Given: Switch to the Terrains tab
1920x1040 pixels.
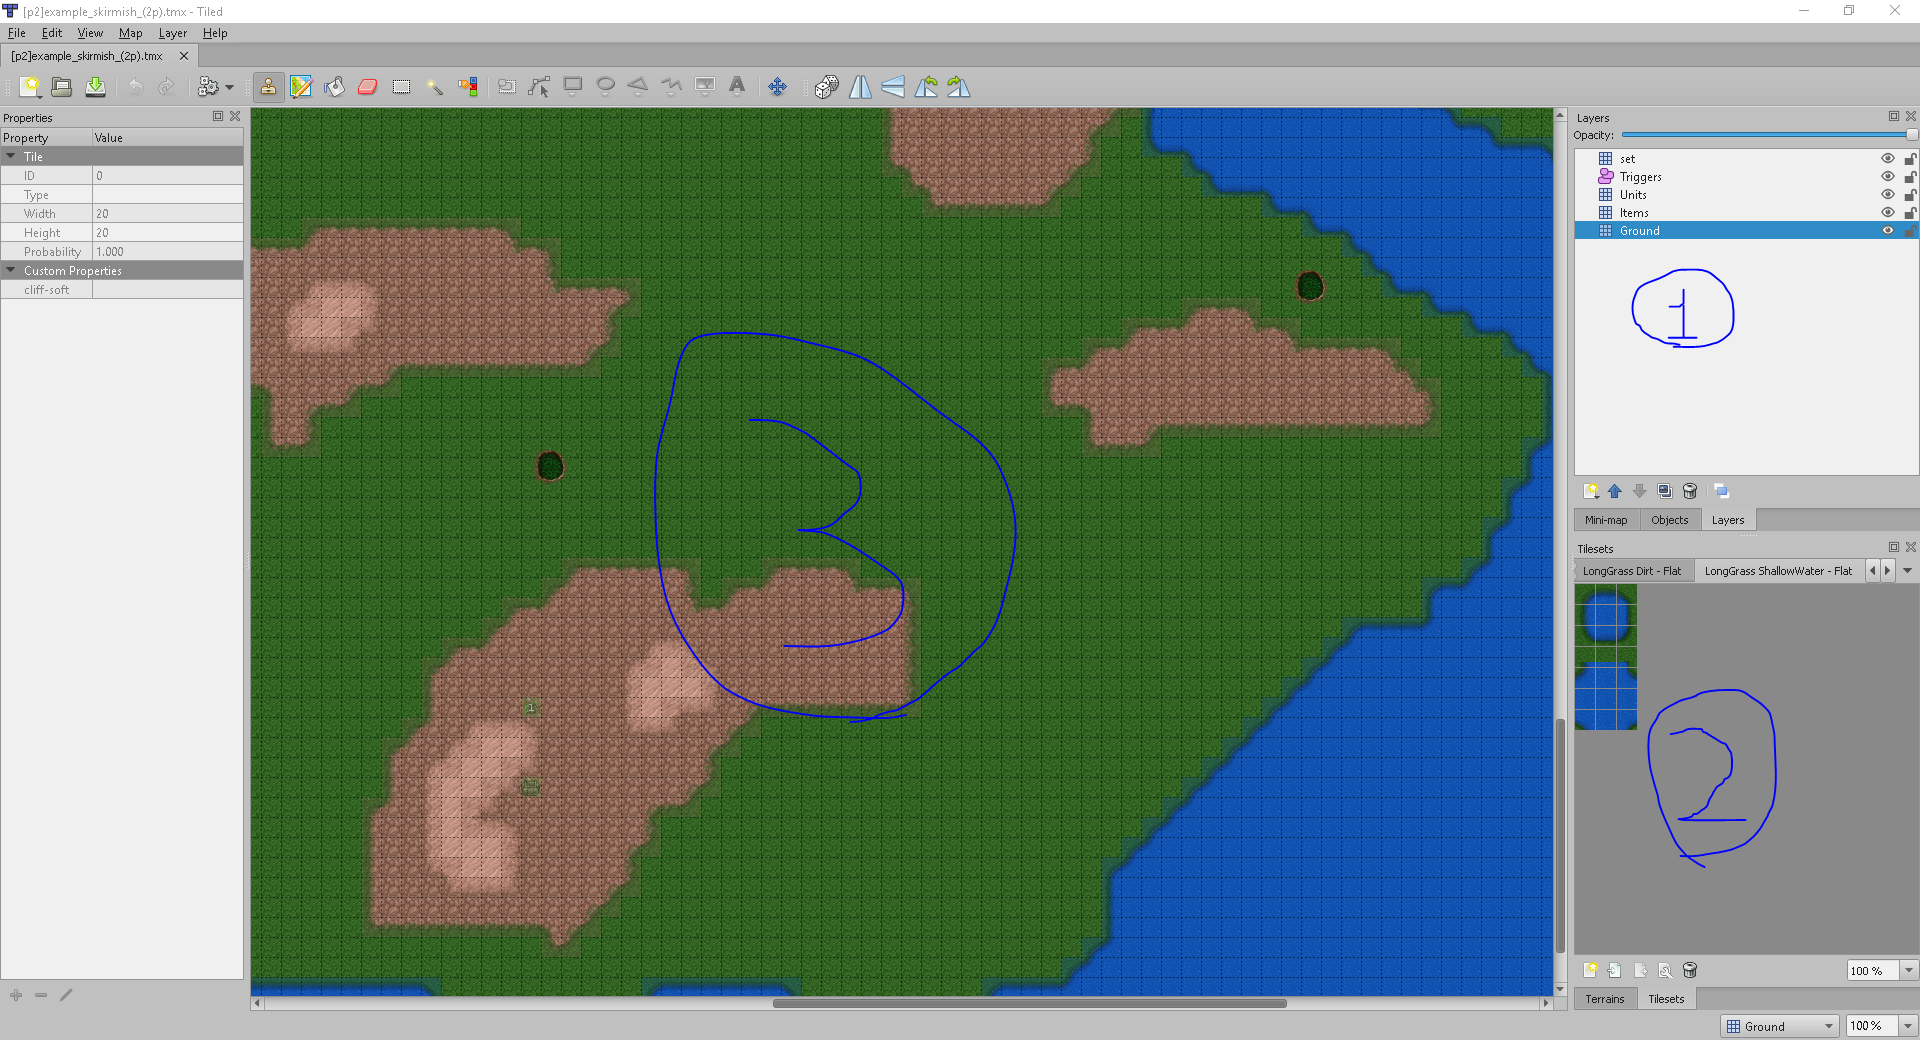Looking at the screenshot, I should point(1605,999).
